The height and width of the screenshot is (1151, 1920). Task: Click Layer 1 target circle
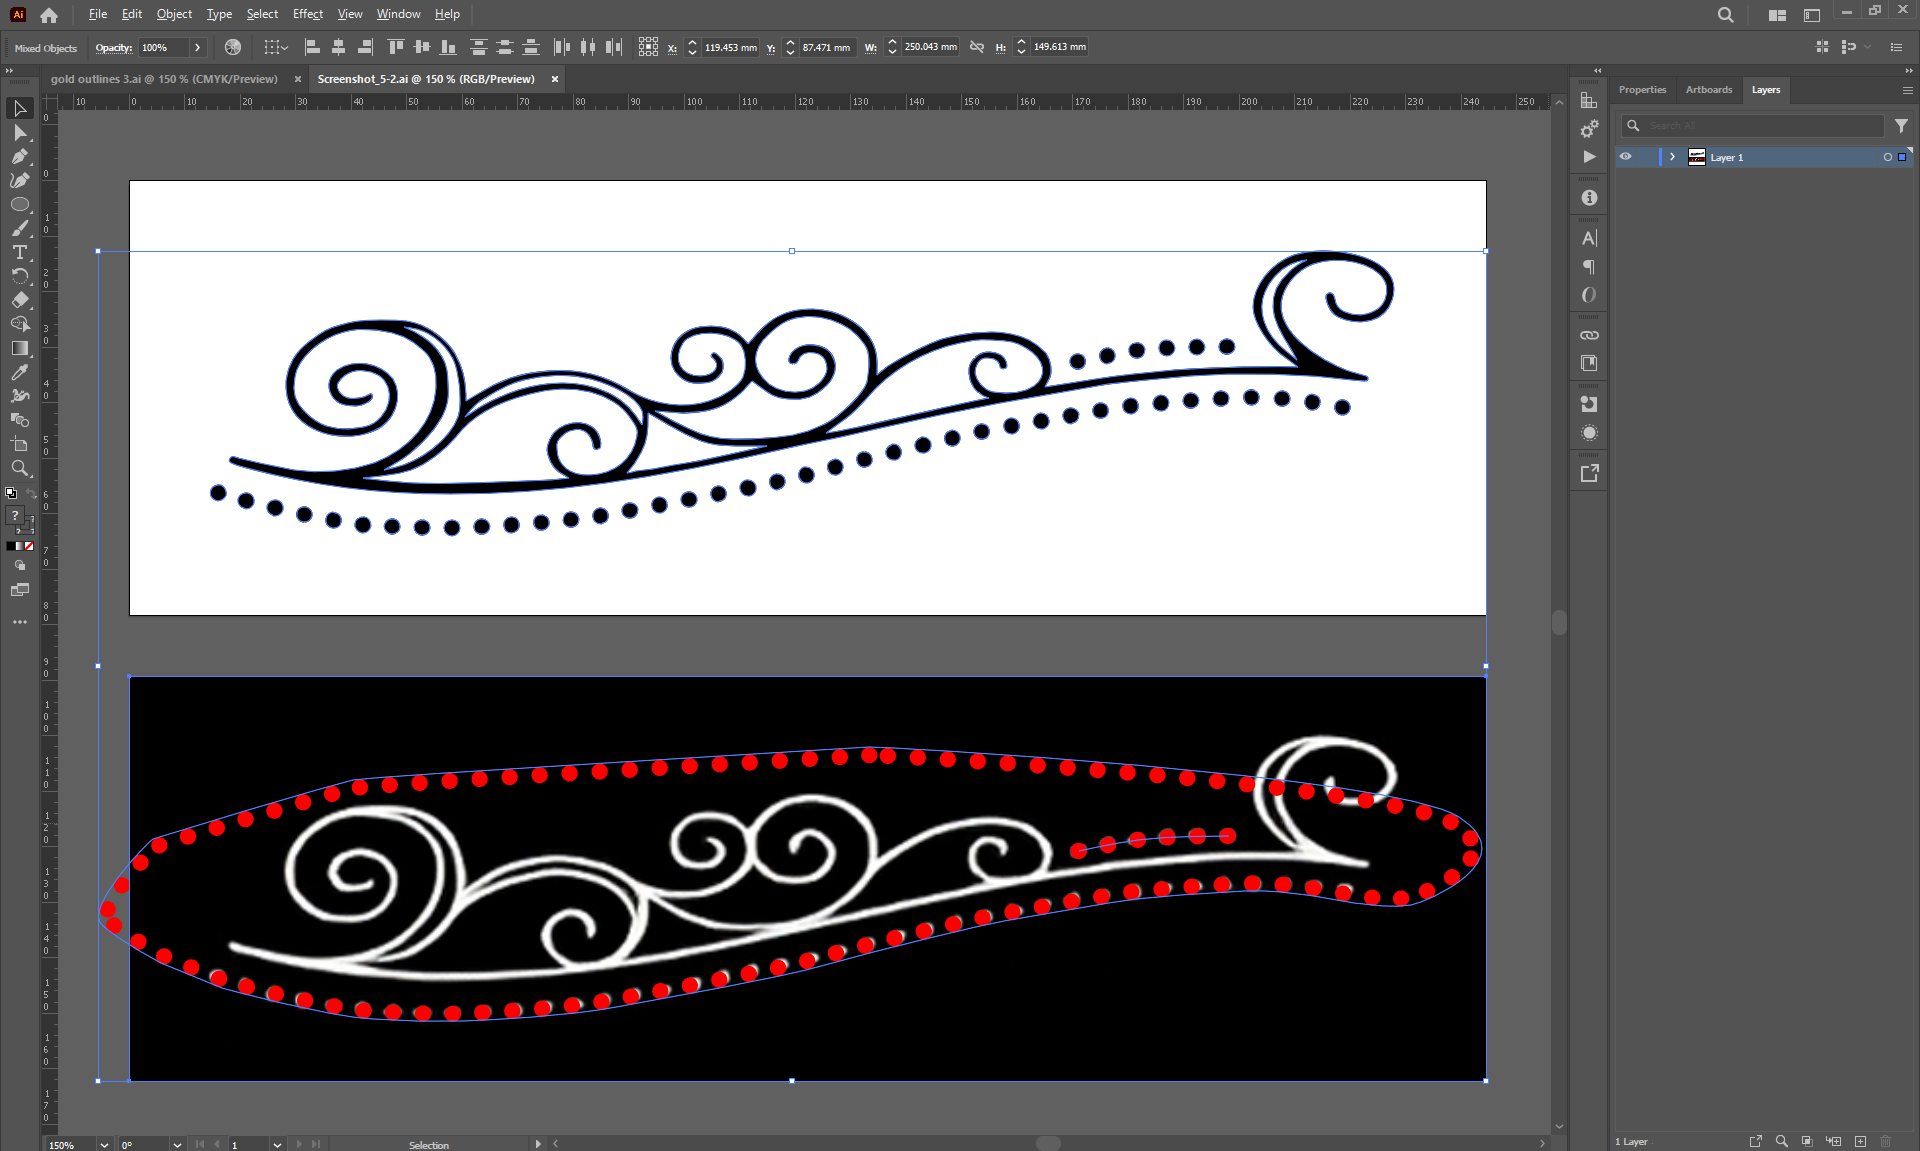click(1887, 157)
